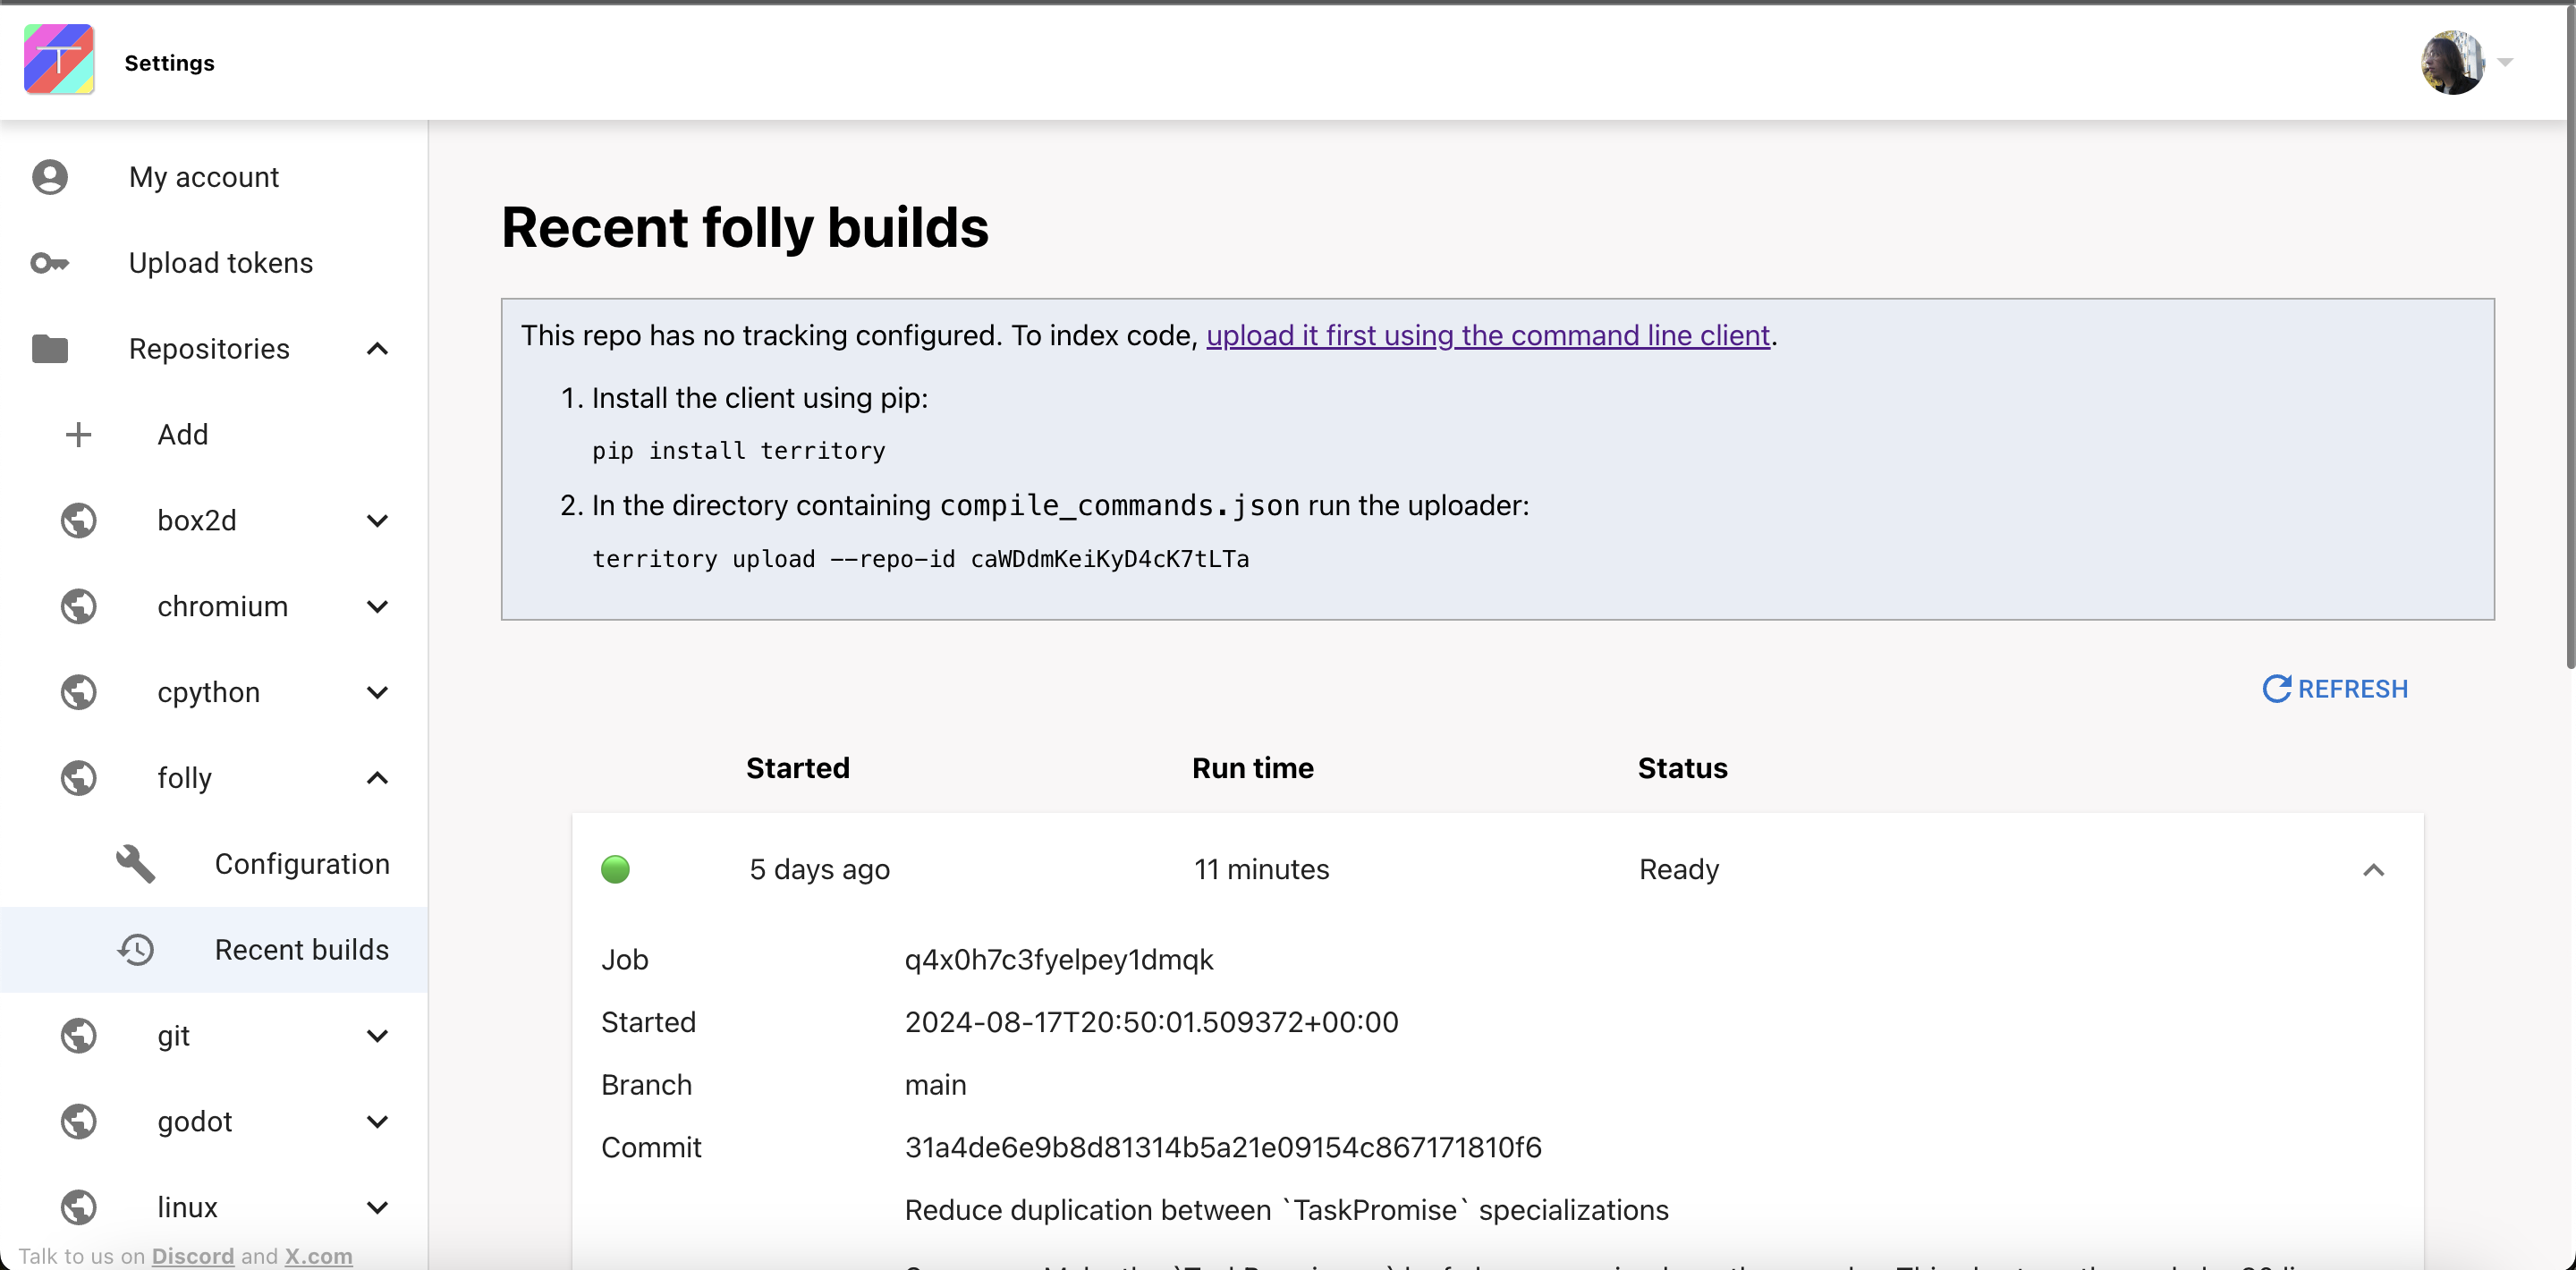This screenshot has height=1270, width=2576.
Task: Click the Settings title in header
Action: [169, 62]
